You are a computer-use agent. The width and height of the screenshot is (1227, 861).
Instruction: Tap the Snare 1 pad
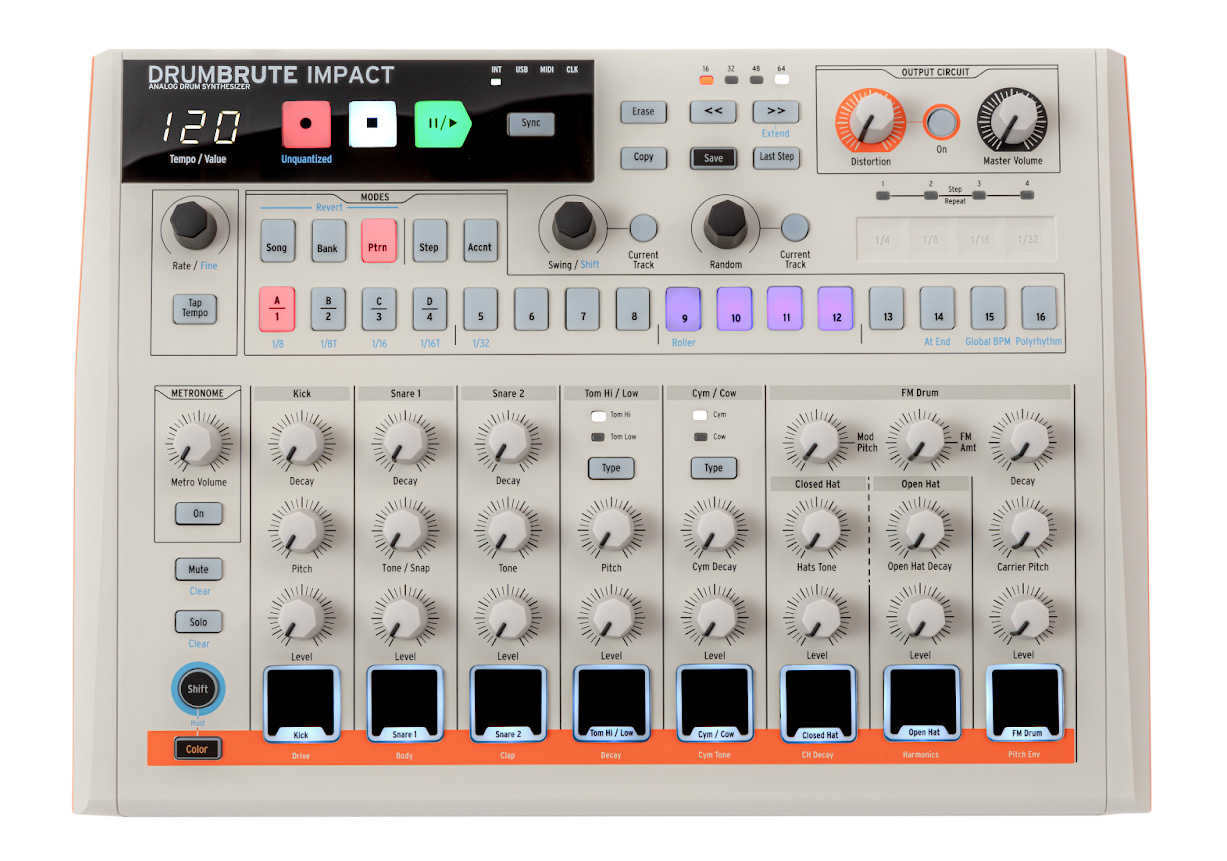pos(404,704)
